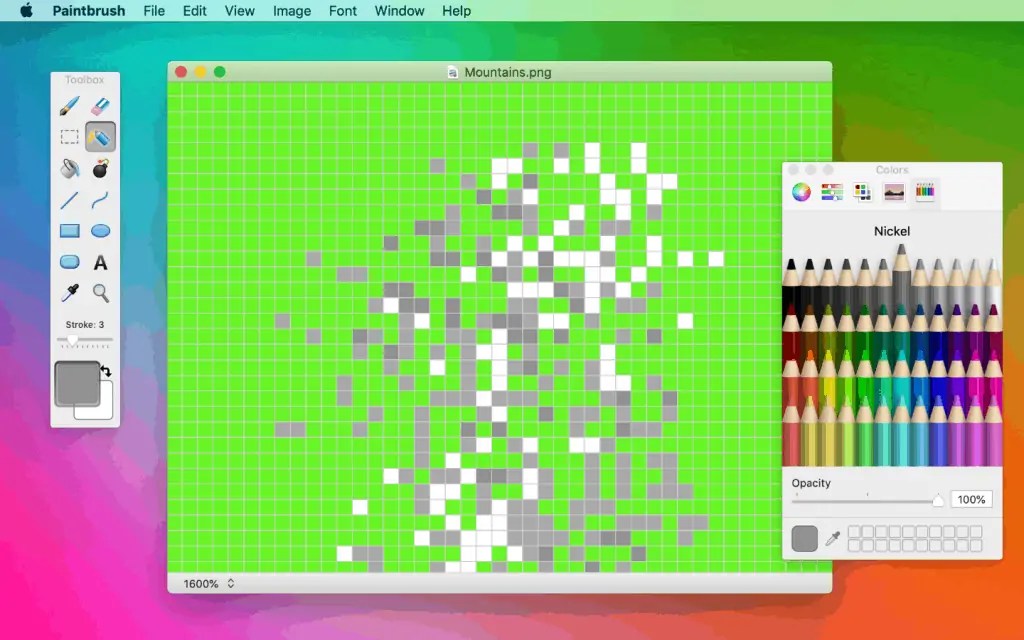Switch to the Color Sliders tab
Image resolution: width=1024 pixels, height=640 pixels.
coord(830,191)
